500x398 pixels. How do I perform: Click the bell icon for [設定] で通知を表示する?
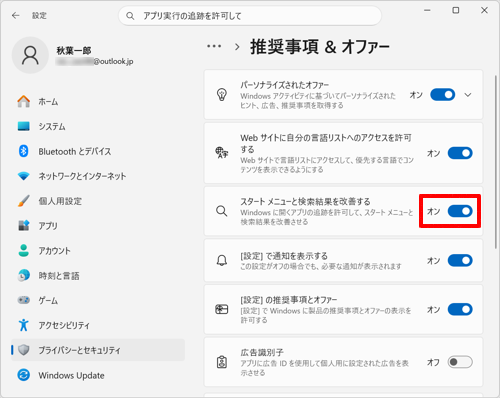[222, 260]
